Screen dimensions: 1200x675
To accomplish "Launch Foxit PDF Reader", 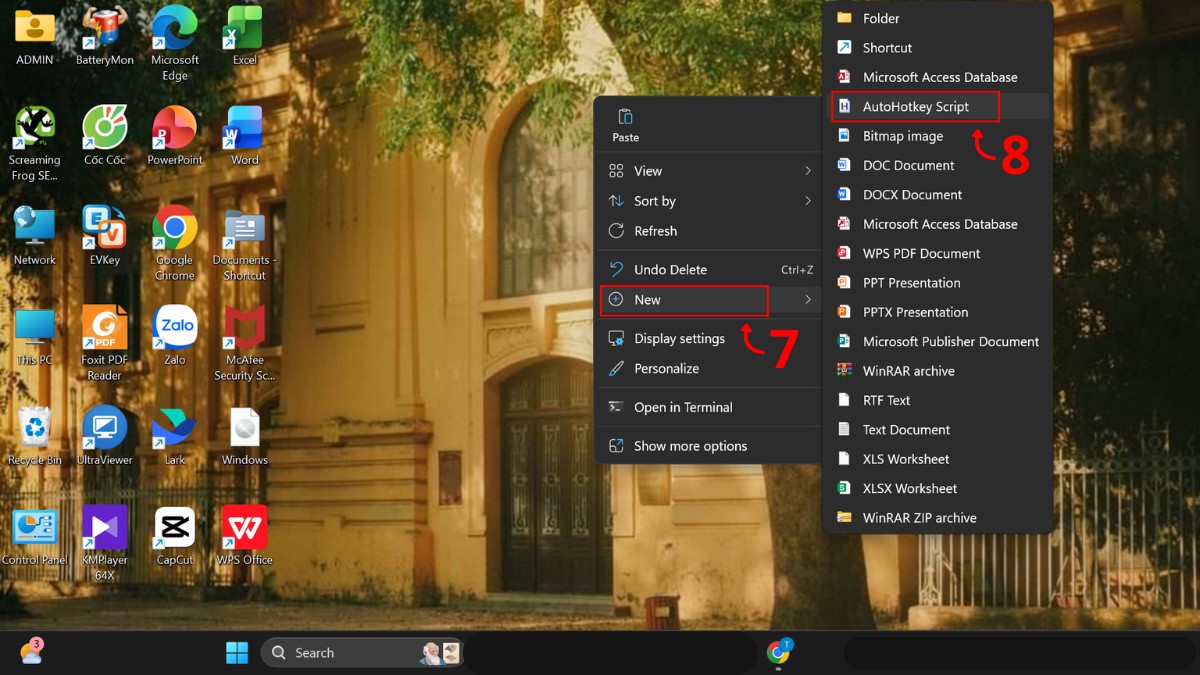I will (x=105, y=330).
